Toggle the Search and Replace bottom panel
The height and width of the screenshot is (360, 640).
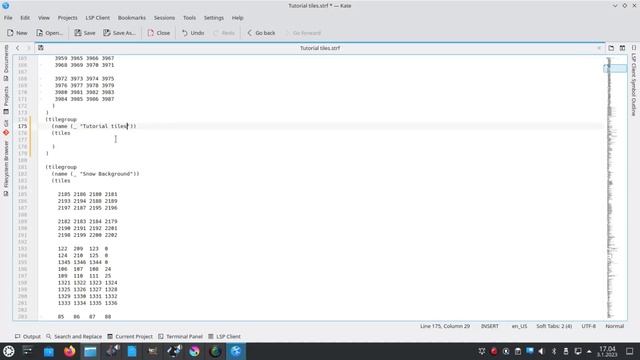tap(74, 336)
